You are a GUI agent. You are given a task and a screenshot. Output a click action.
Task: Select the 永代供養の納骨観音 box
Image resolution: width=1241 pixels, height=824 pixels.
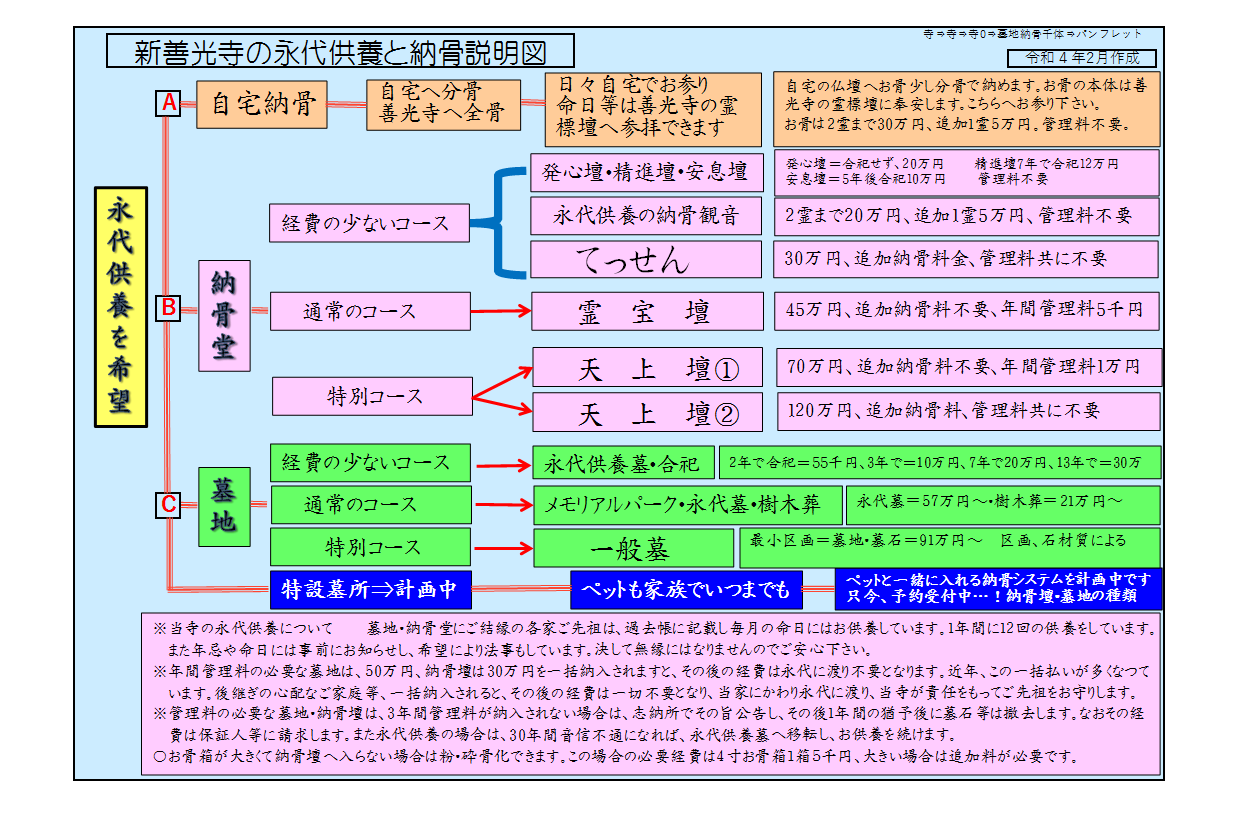point(646,215)
